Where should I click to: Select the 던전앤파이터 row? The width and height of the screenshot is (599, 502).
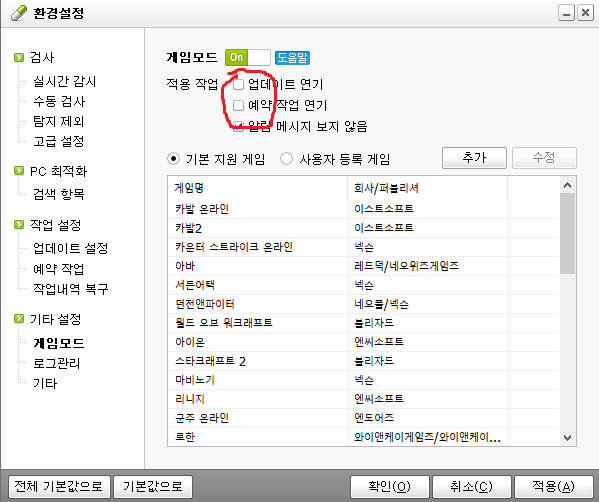point(364,304)
